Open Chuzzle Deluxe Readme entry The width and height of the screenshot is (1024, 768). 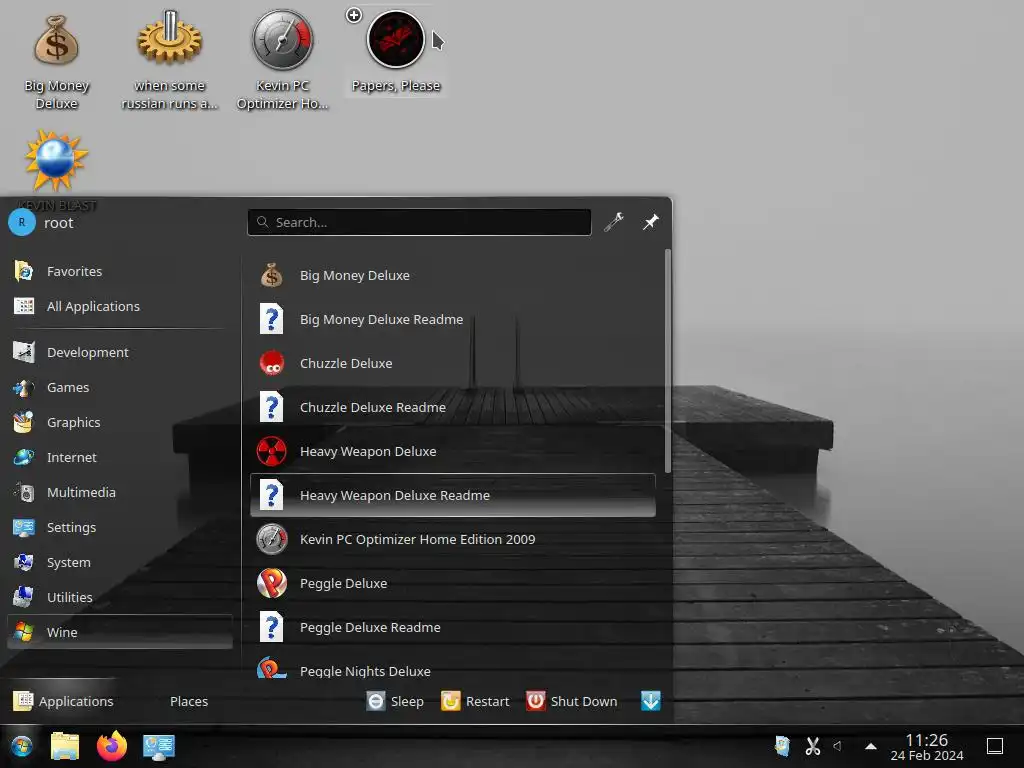[453, 408]
